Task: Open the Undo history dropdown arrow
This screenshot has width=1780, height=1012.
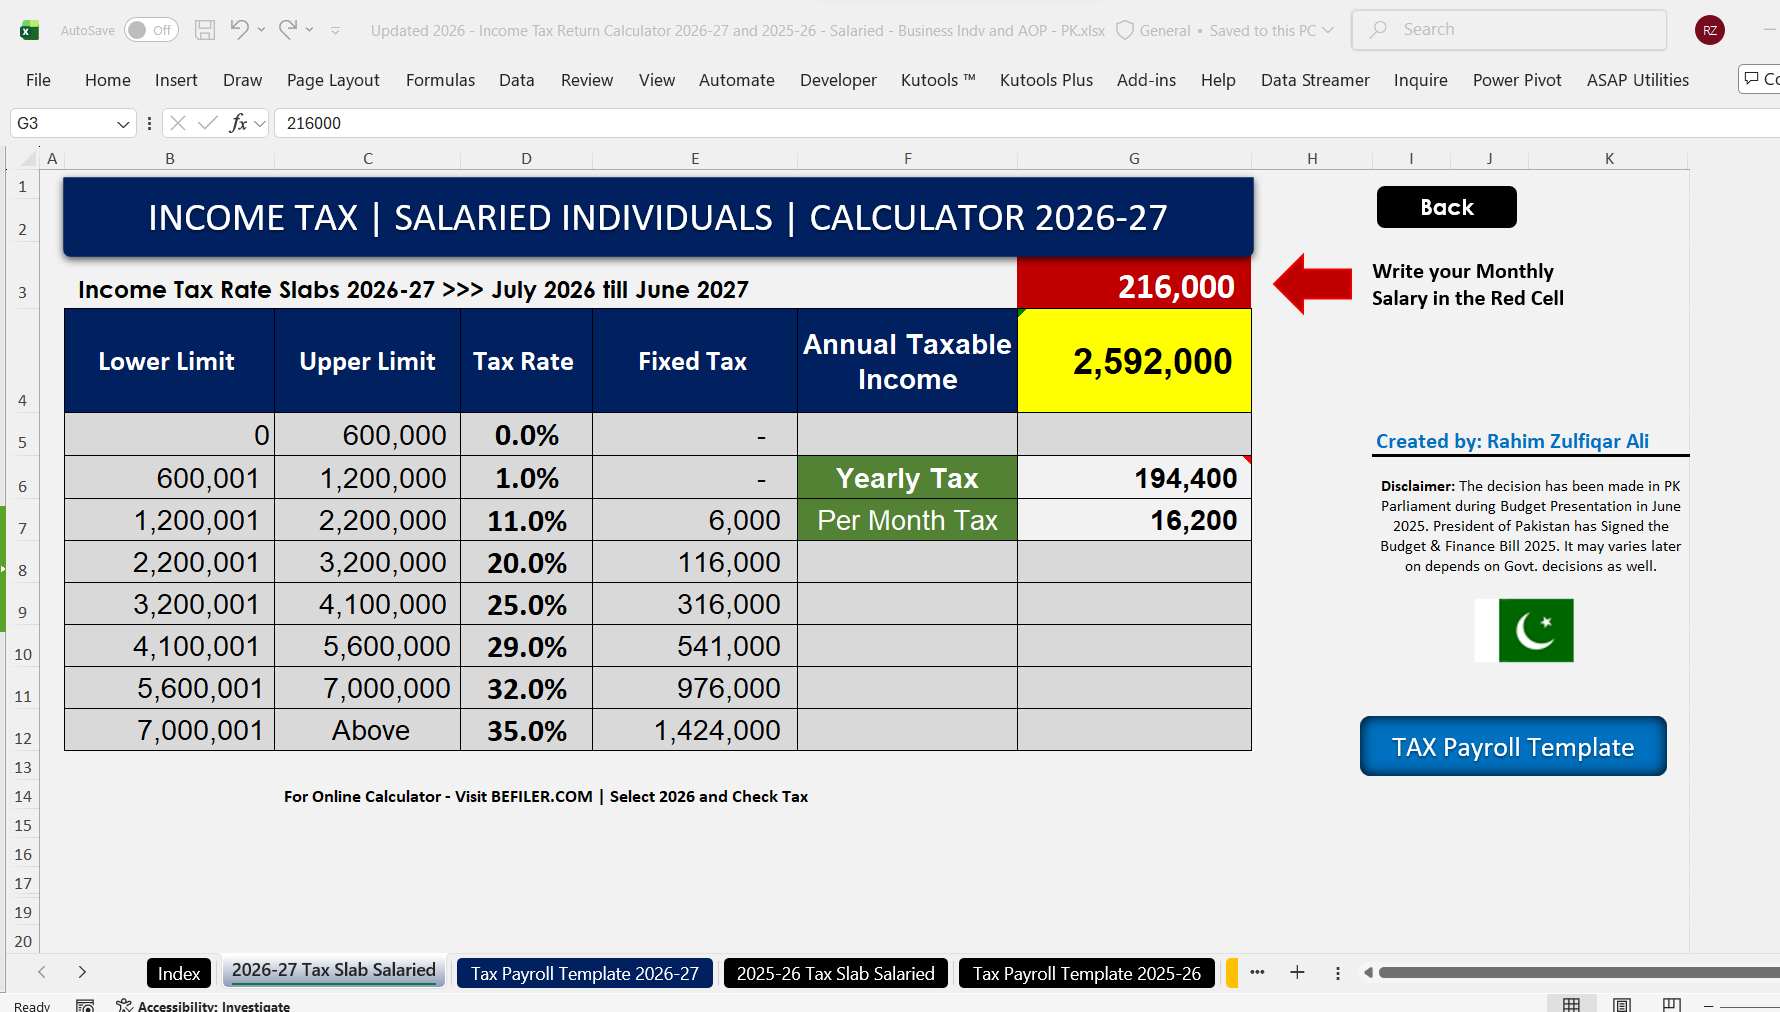Action: coord(262,30)
